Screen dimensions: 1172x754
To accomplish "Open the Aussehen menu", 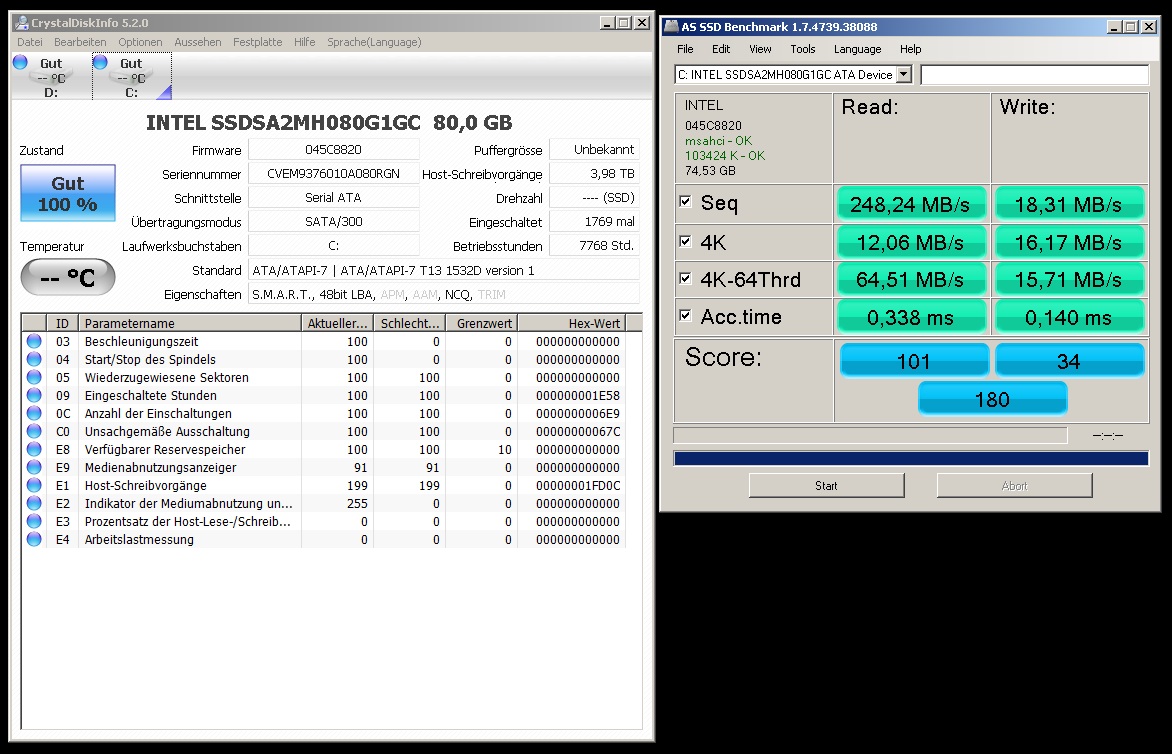I will click(197, 42).
